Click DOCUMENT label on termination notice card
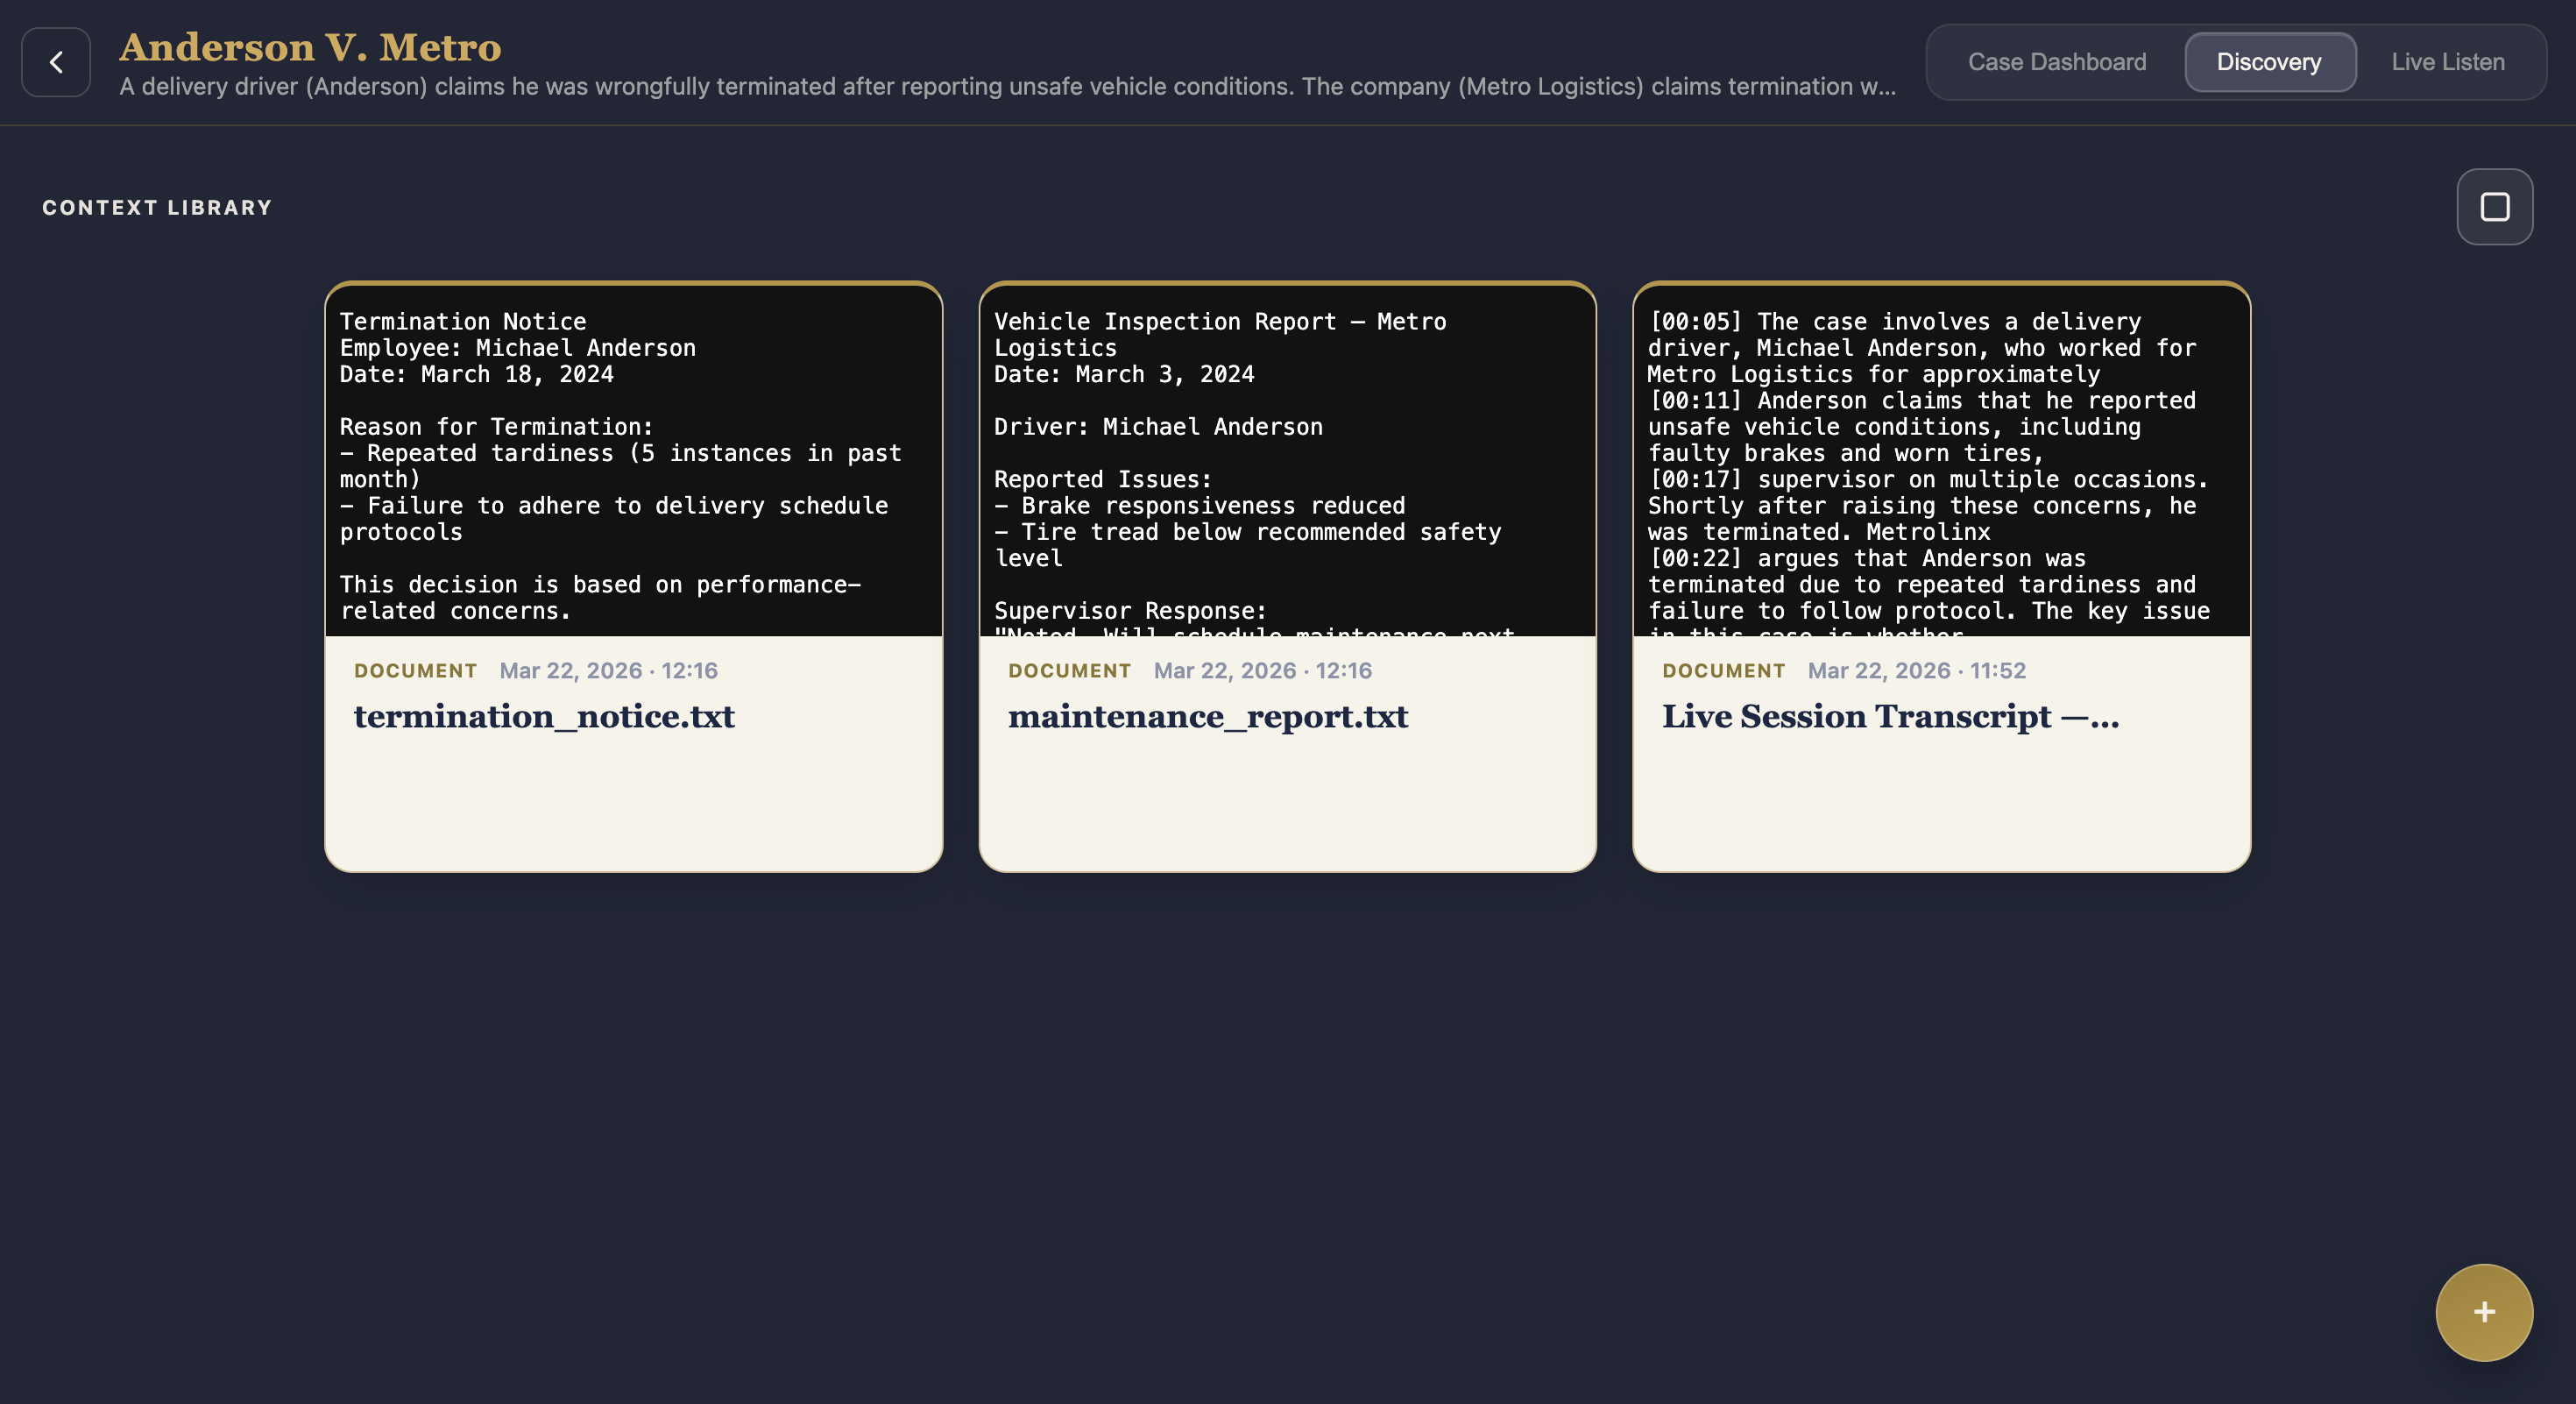This screenshot has width=2576, height=1404. (x=415, y=671)
